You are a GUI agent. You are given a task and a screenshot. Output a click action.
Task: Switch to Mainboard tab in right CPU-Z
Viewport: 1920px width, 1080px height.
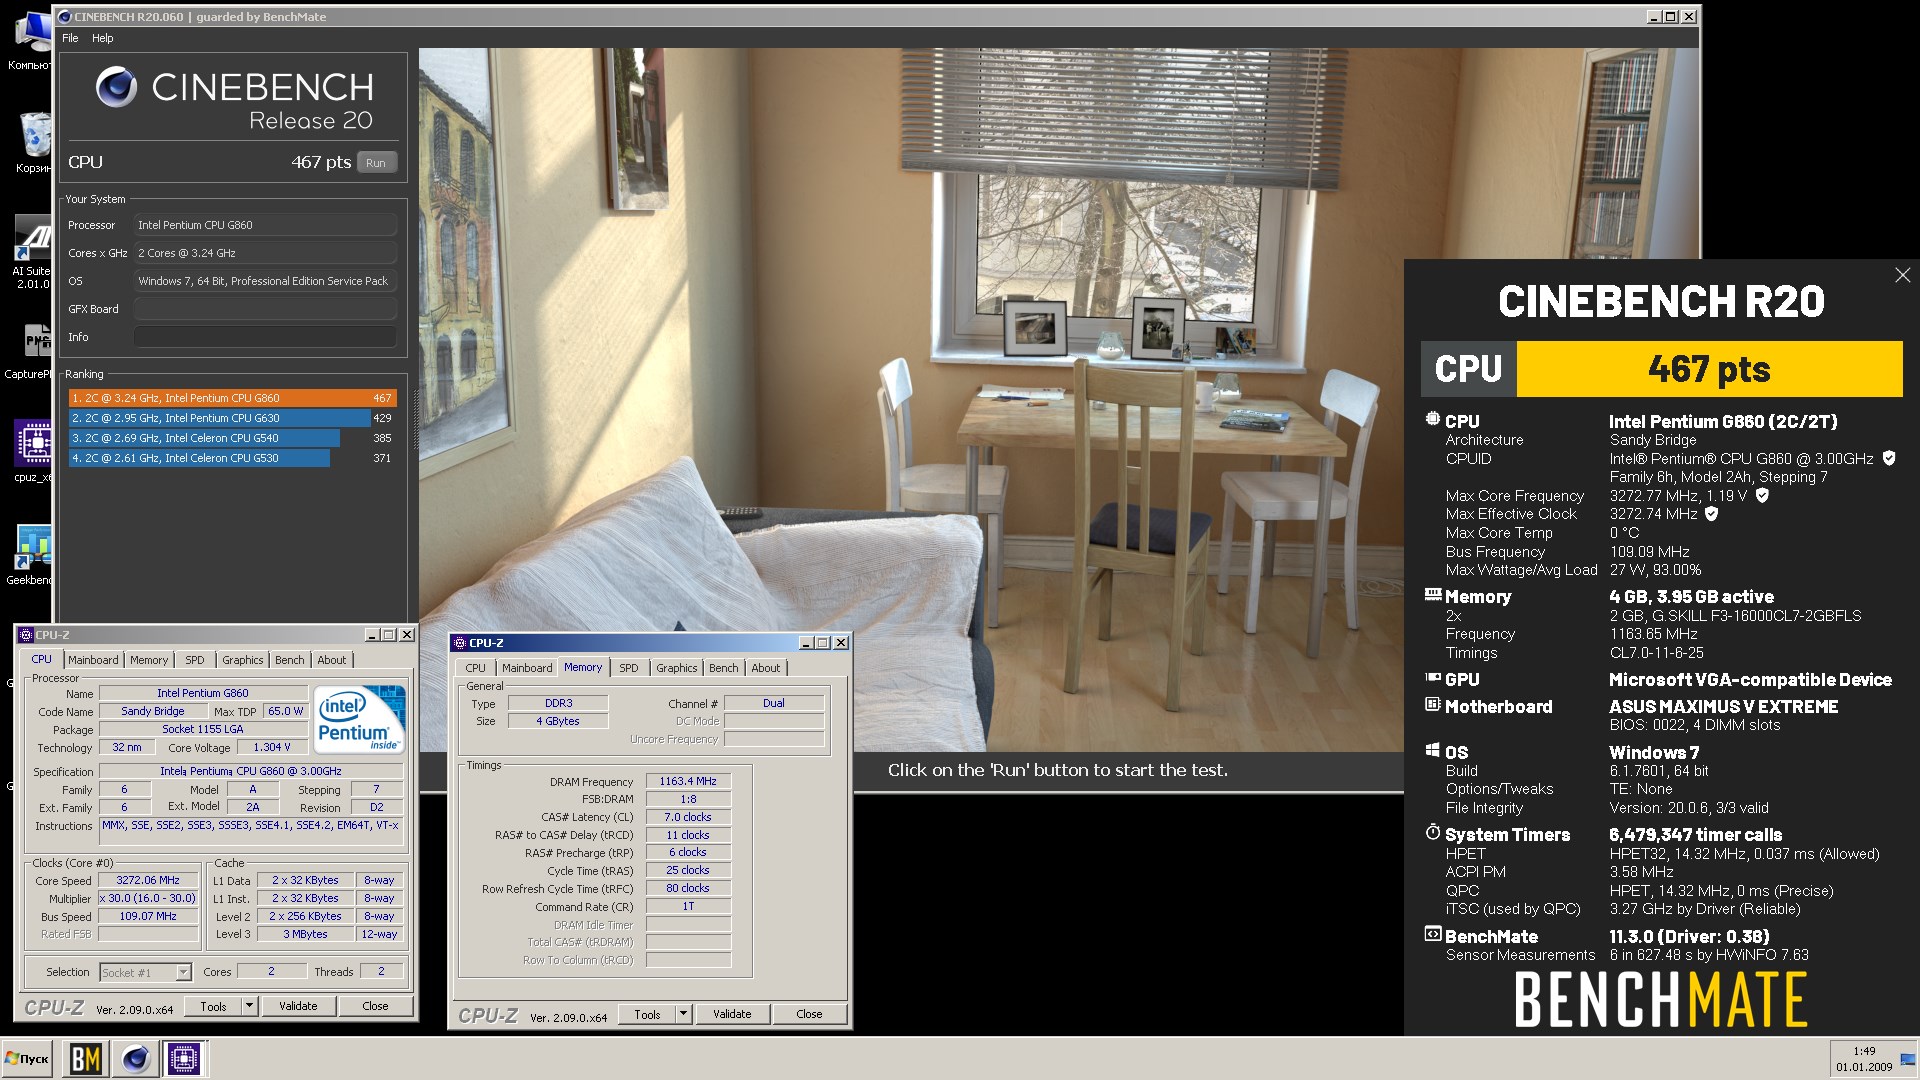(527, 668)
